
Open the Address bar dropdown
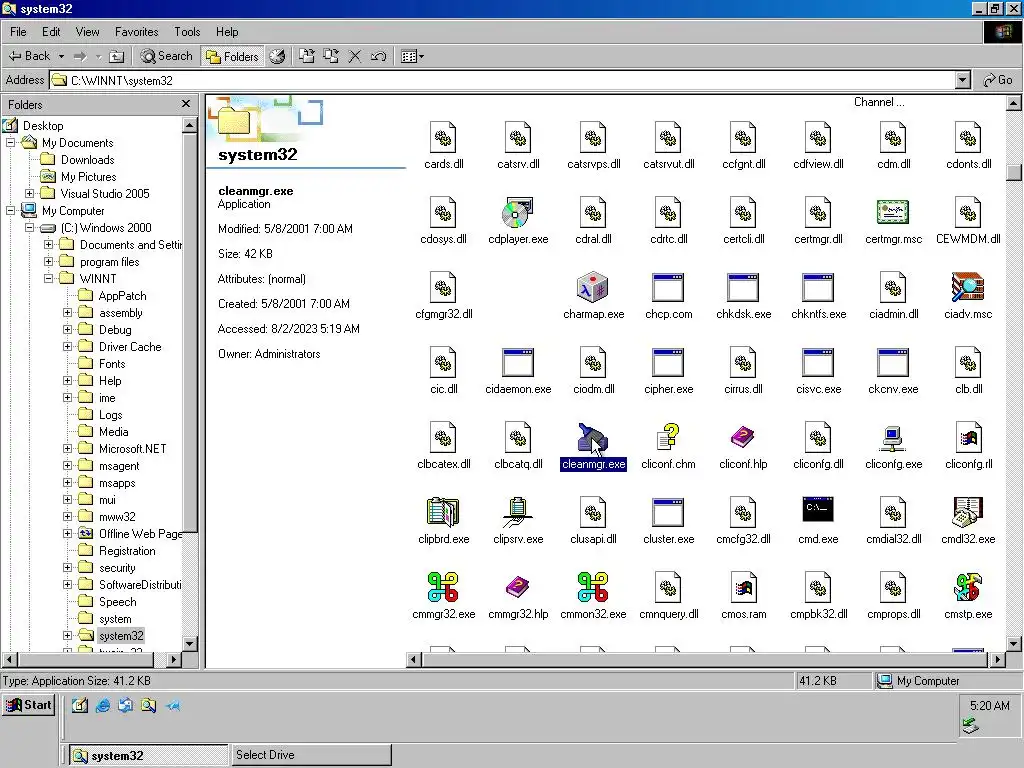tap(962, 80)
